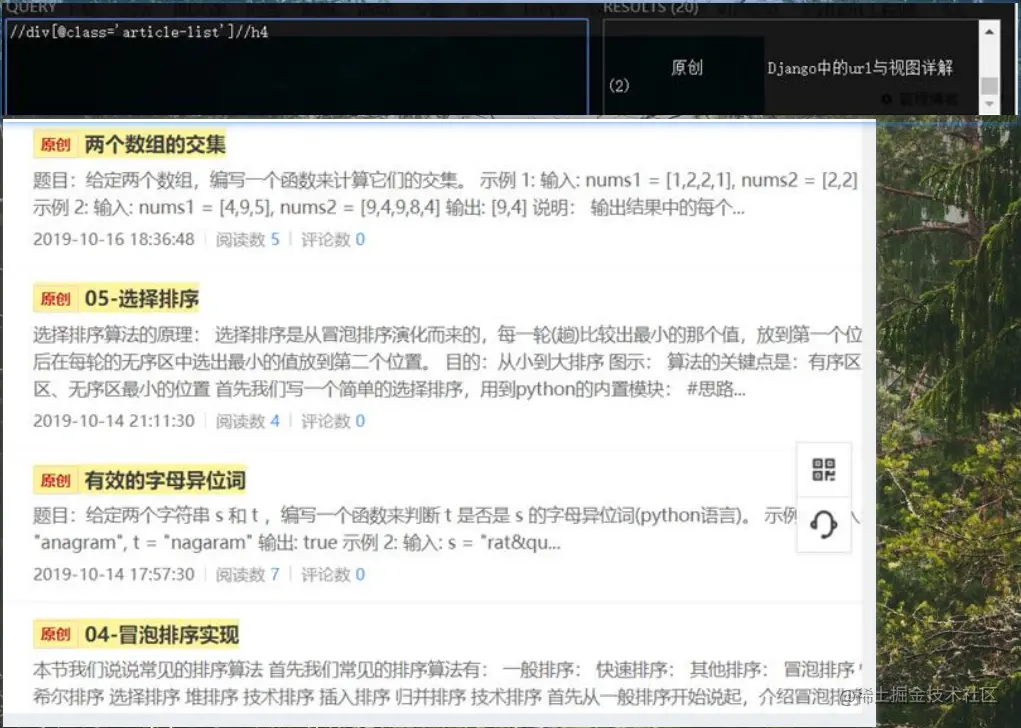The width and height of the screenshot is (1021, 728).
Task: Click the 原创 badge on 05-选择排序
Action: 56,298
